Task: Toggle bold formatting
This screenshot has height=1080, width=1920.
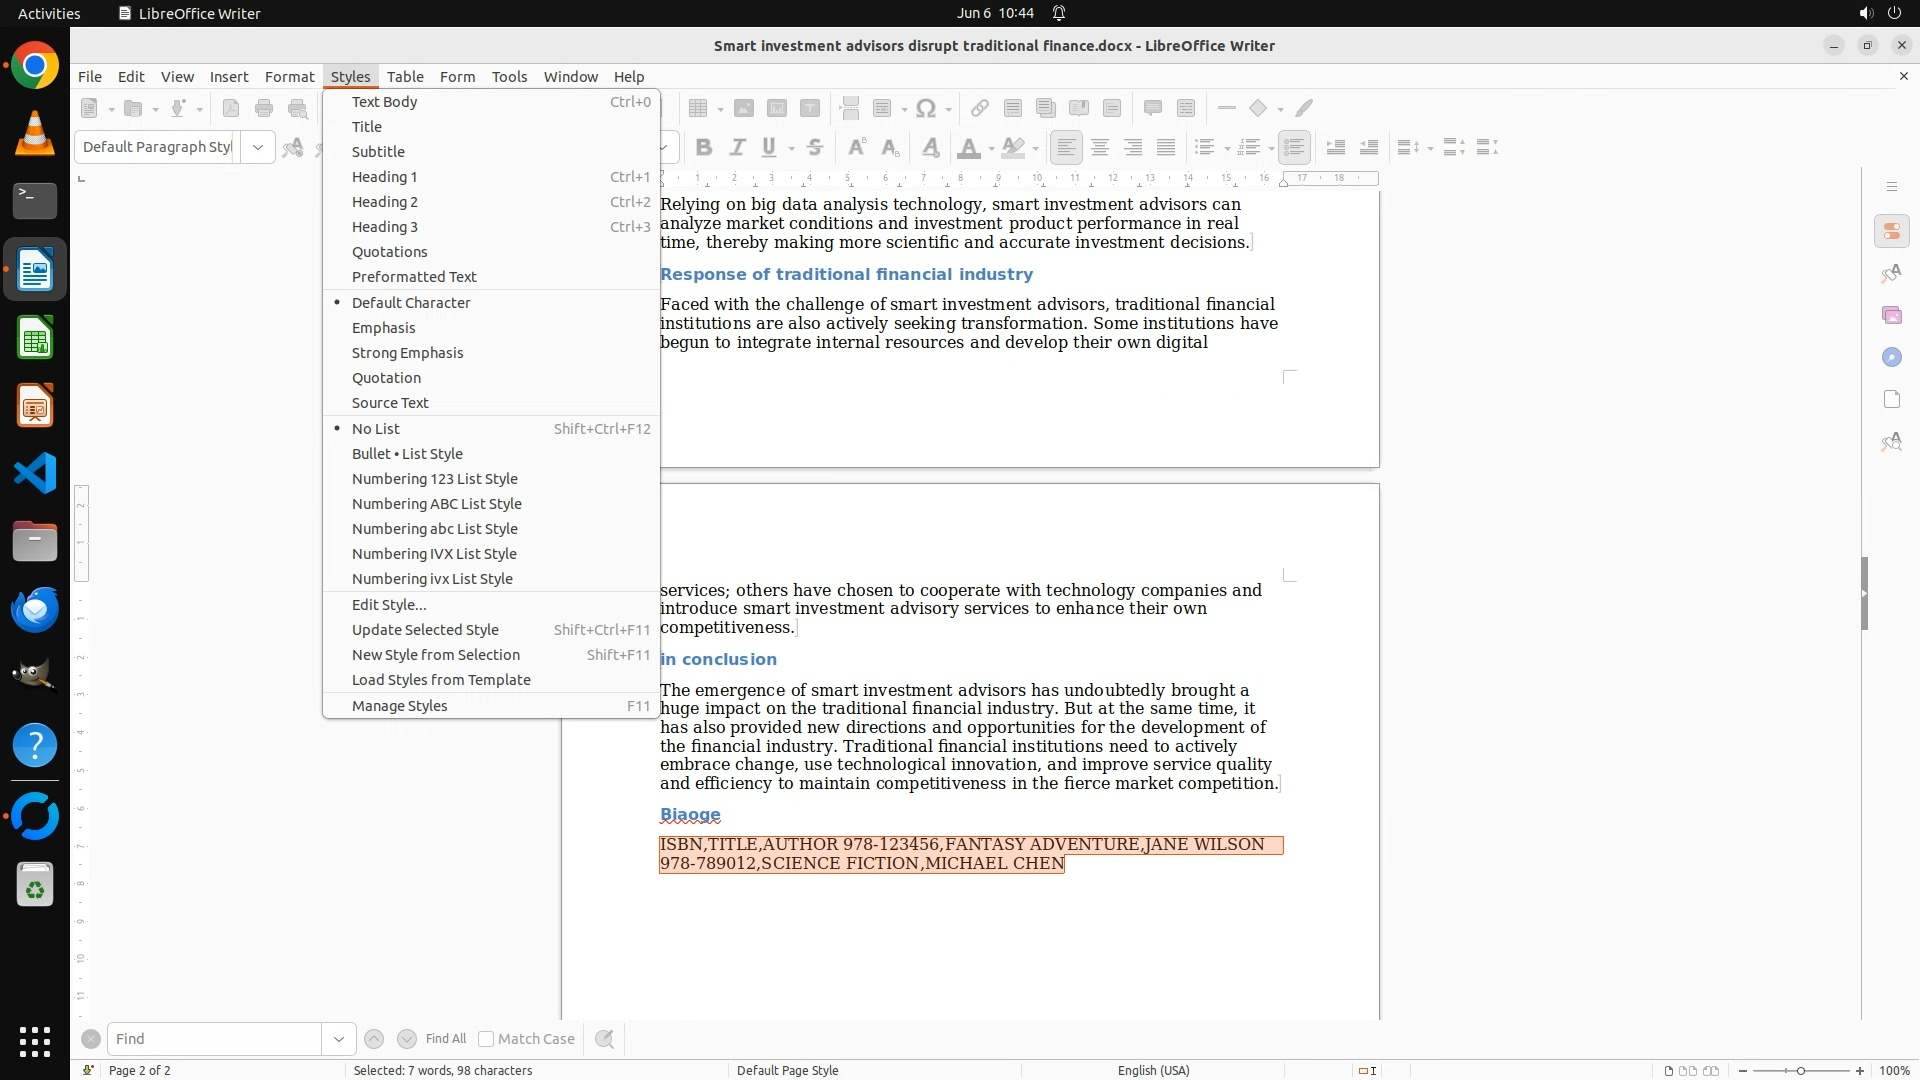Action: click(704, 148)
